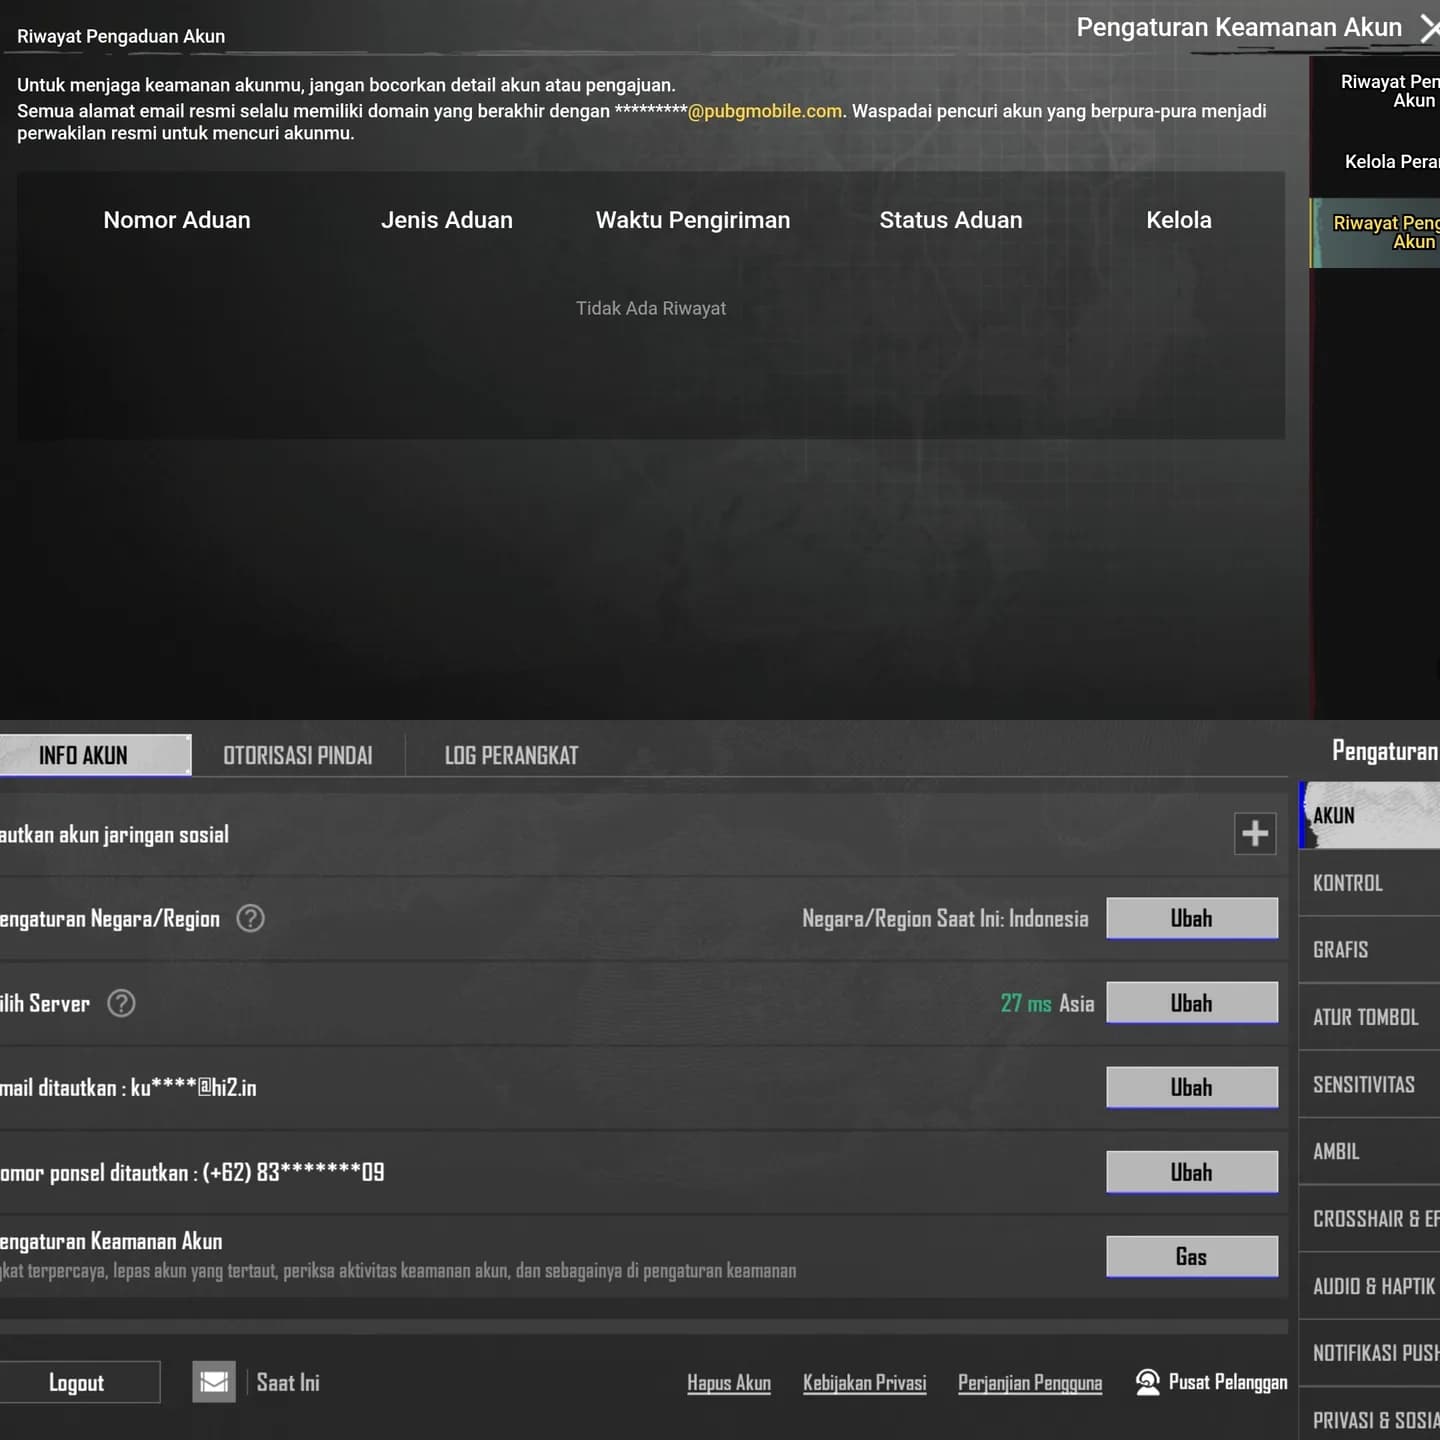Open NOTIFIKASI PUSH settings category
Viewport: 1440px width, 1440px height.
click(1369, 1353)
